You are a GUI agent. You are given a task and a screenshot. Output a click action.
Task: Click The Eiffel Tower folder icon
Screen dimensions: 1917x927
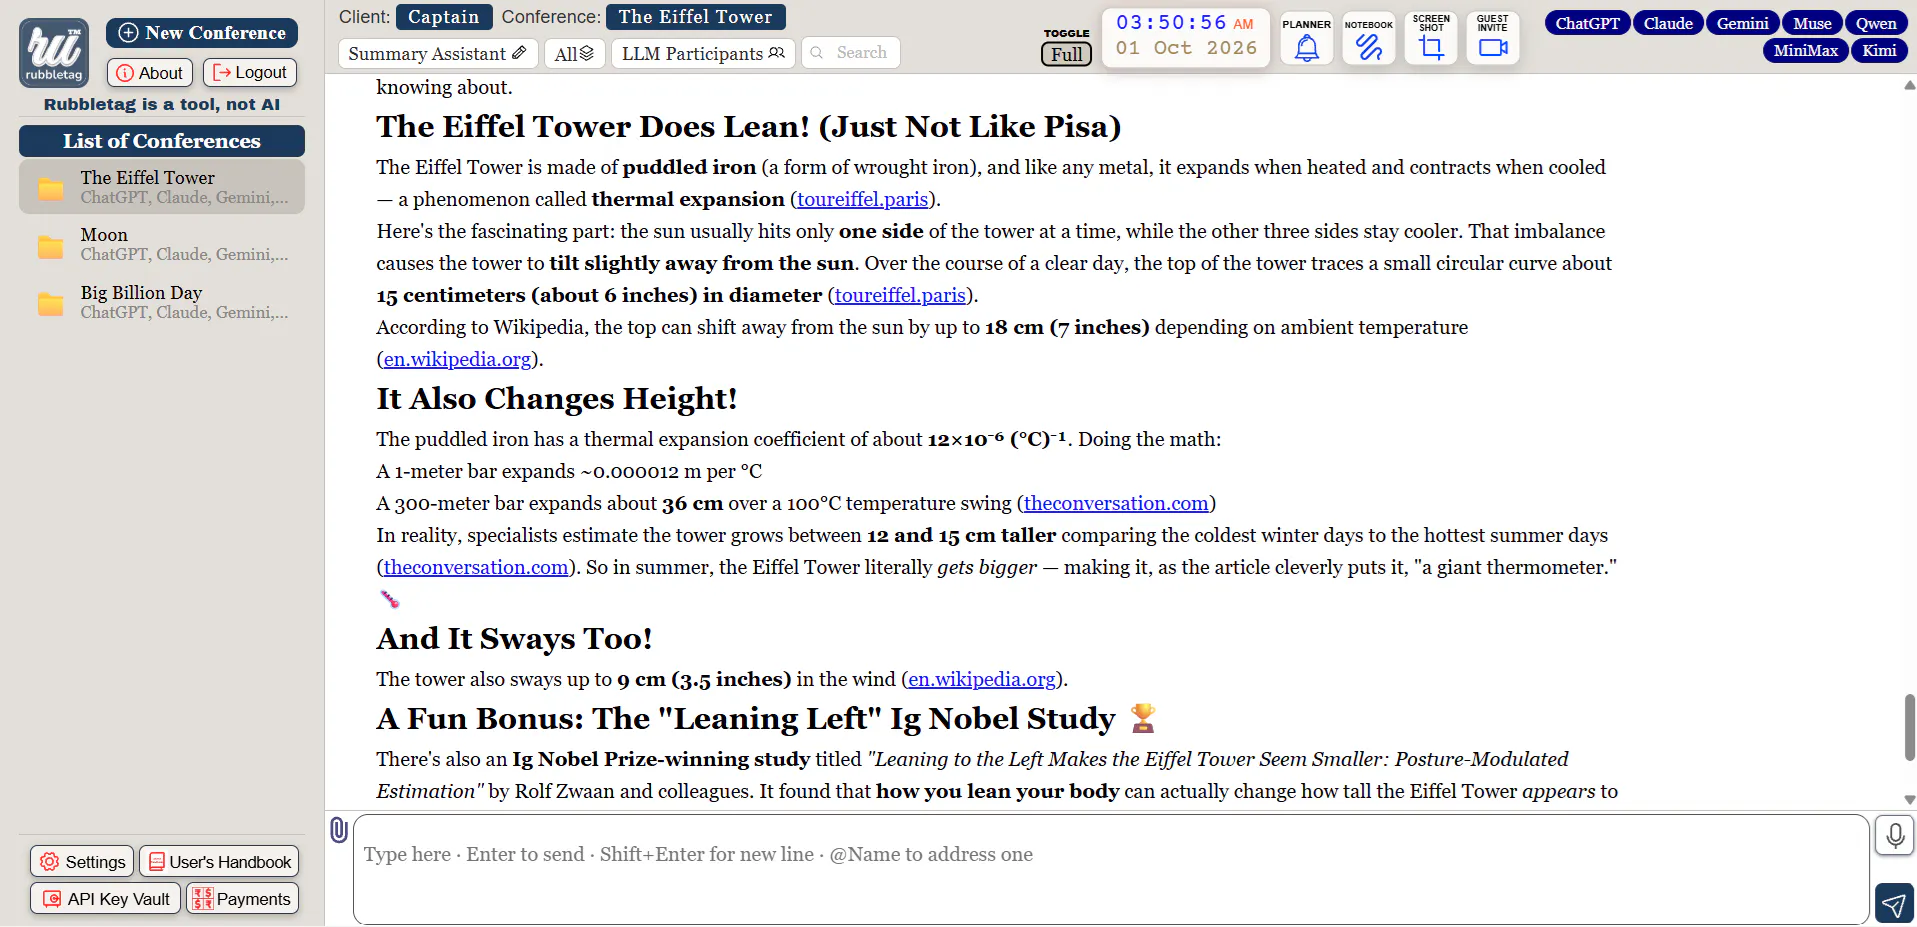tap(50, 188)
